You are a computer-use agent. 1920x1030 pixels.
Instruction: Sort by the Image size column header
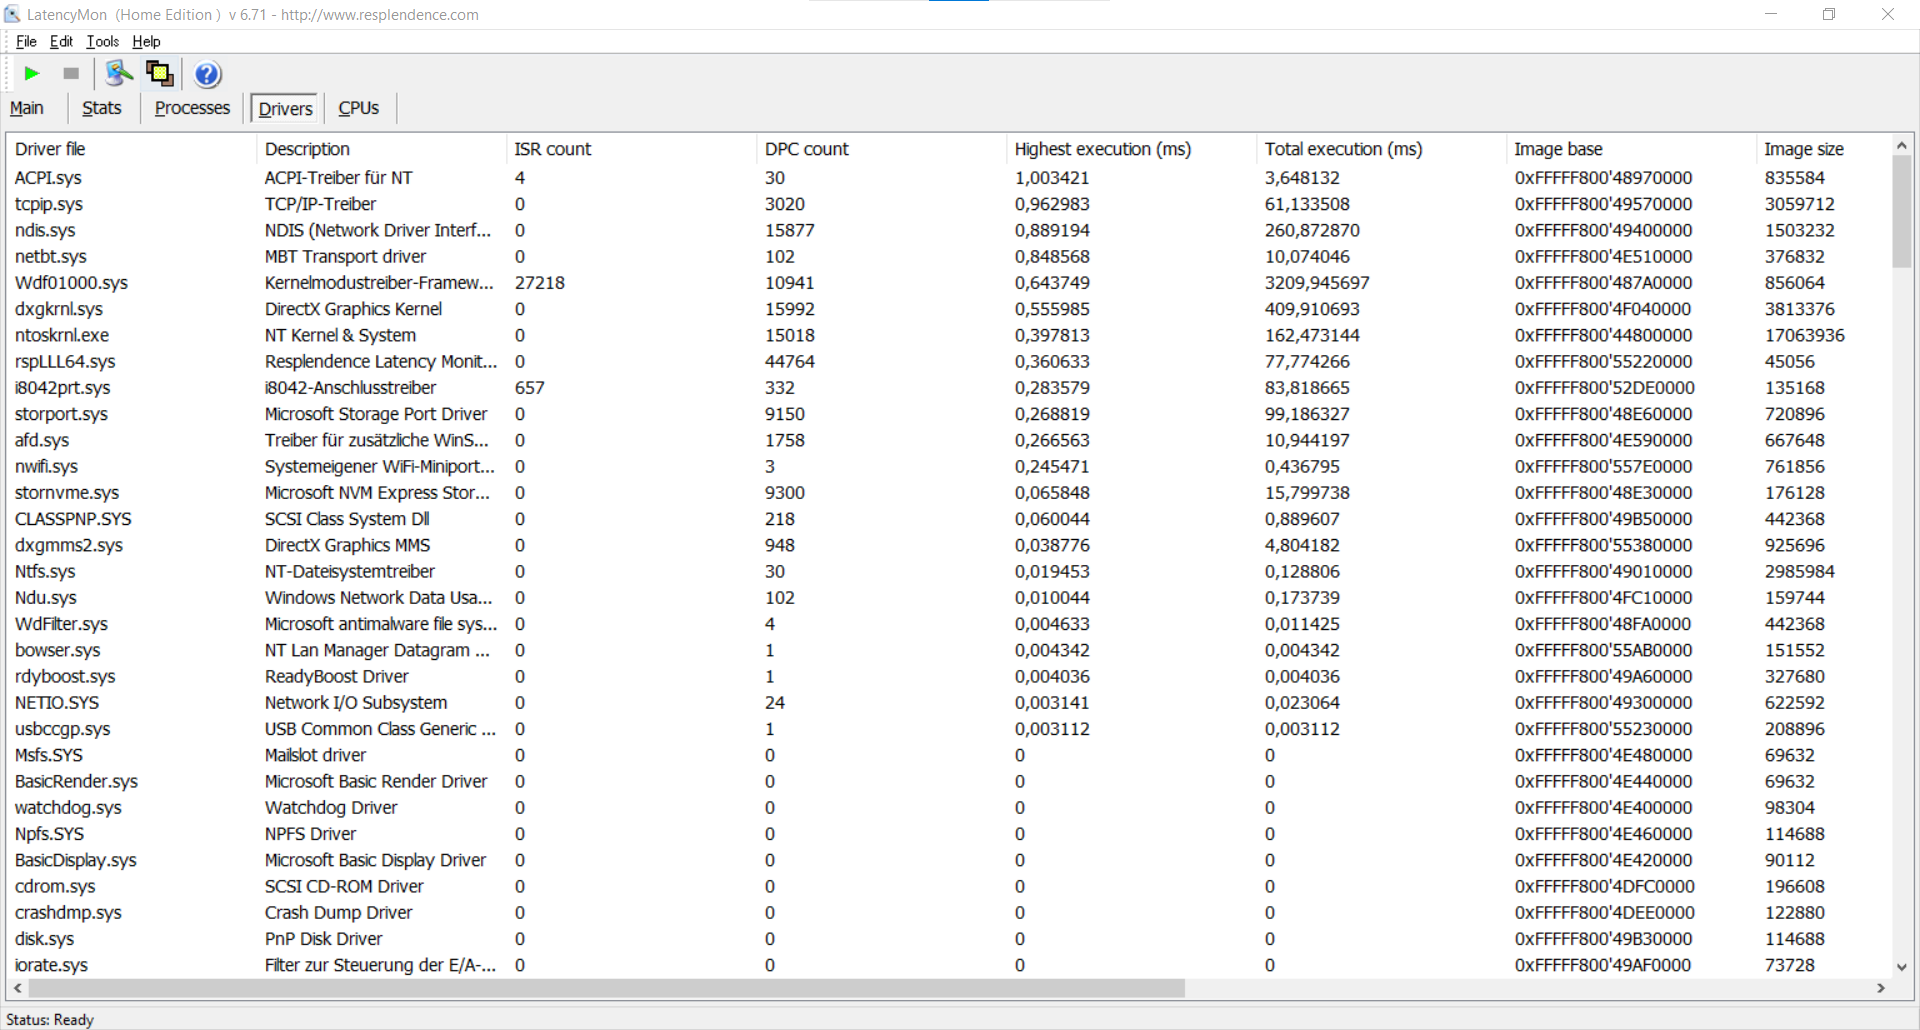point(1823,149)
